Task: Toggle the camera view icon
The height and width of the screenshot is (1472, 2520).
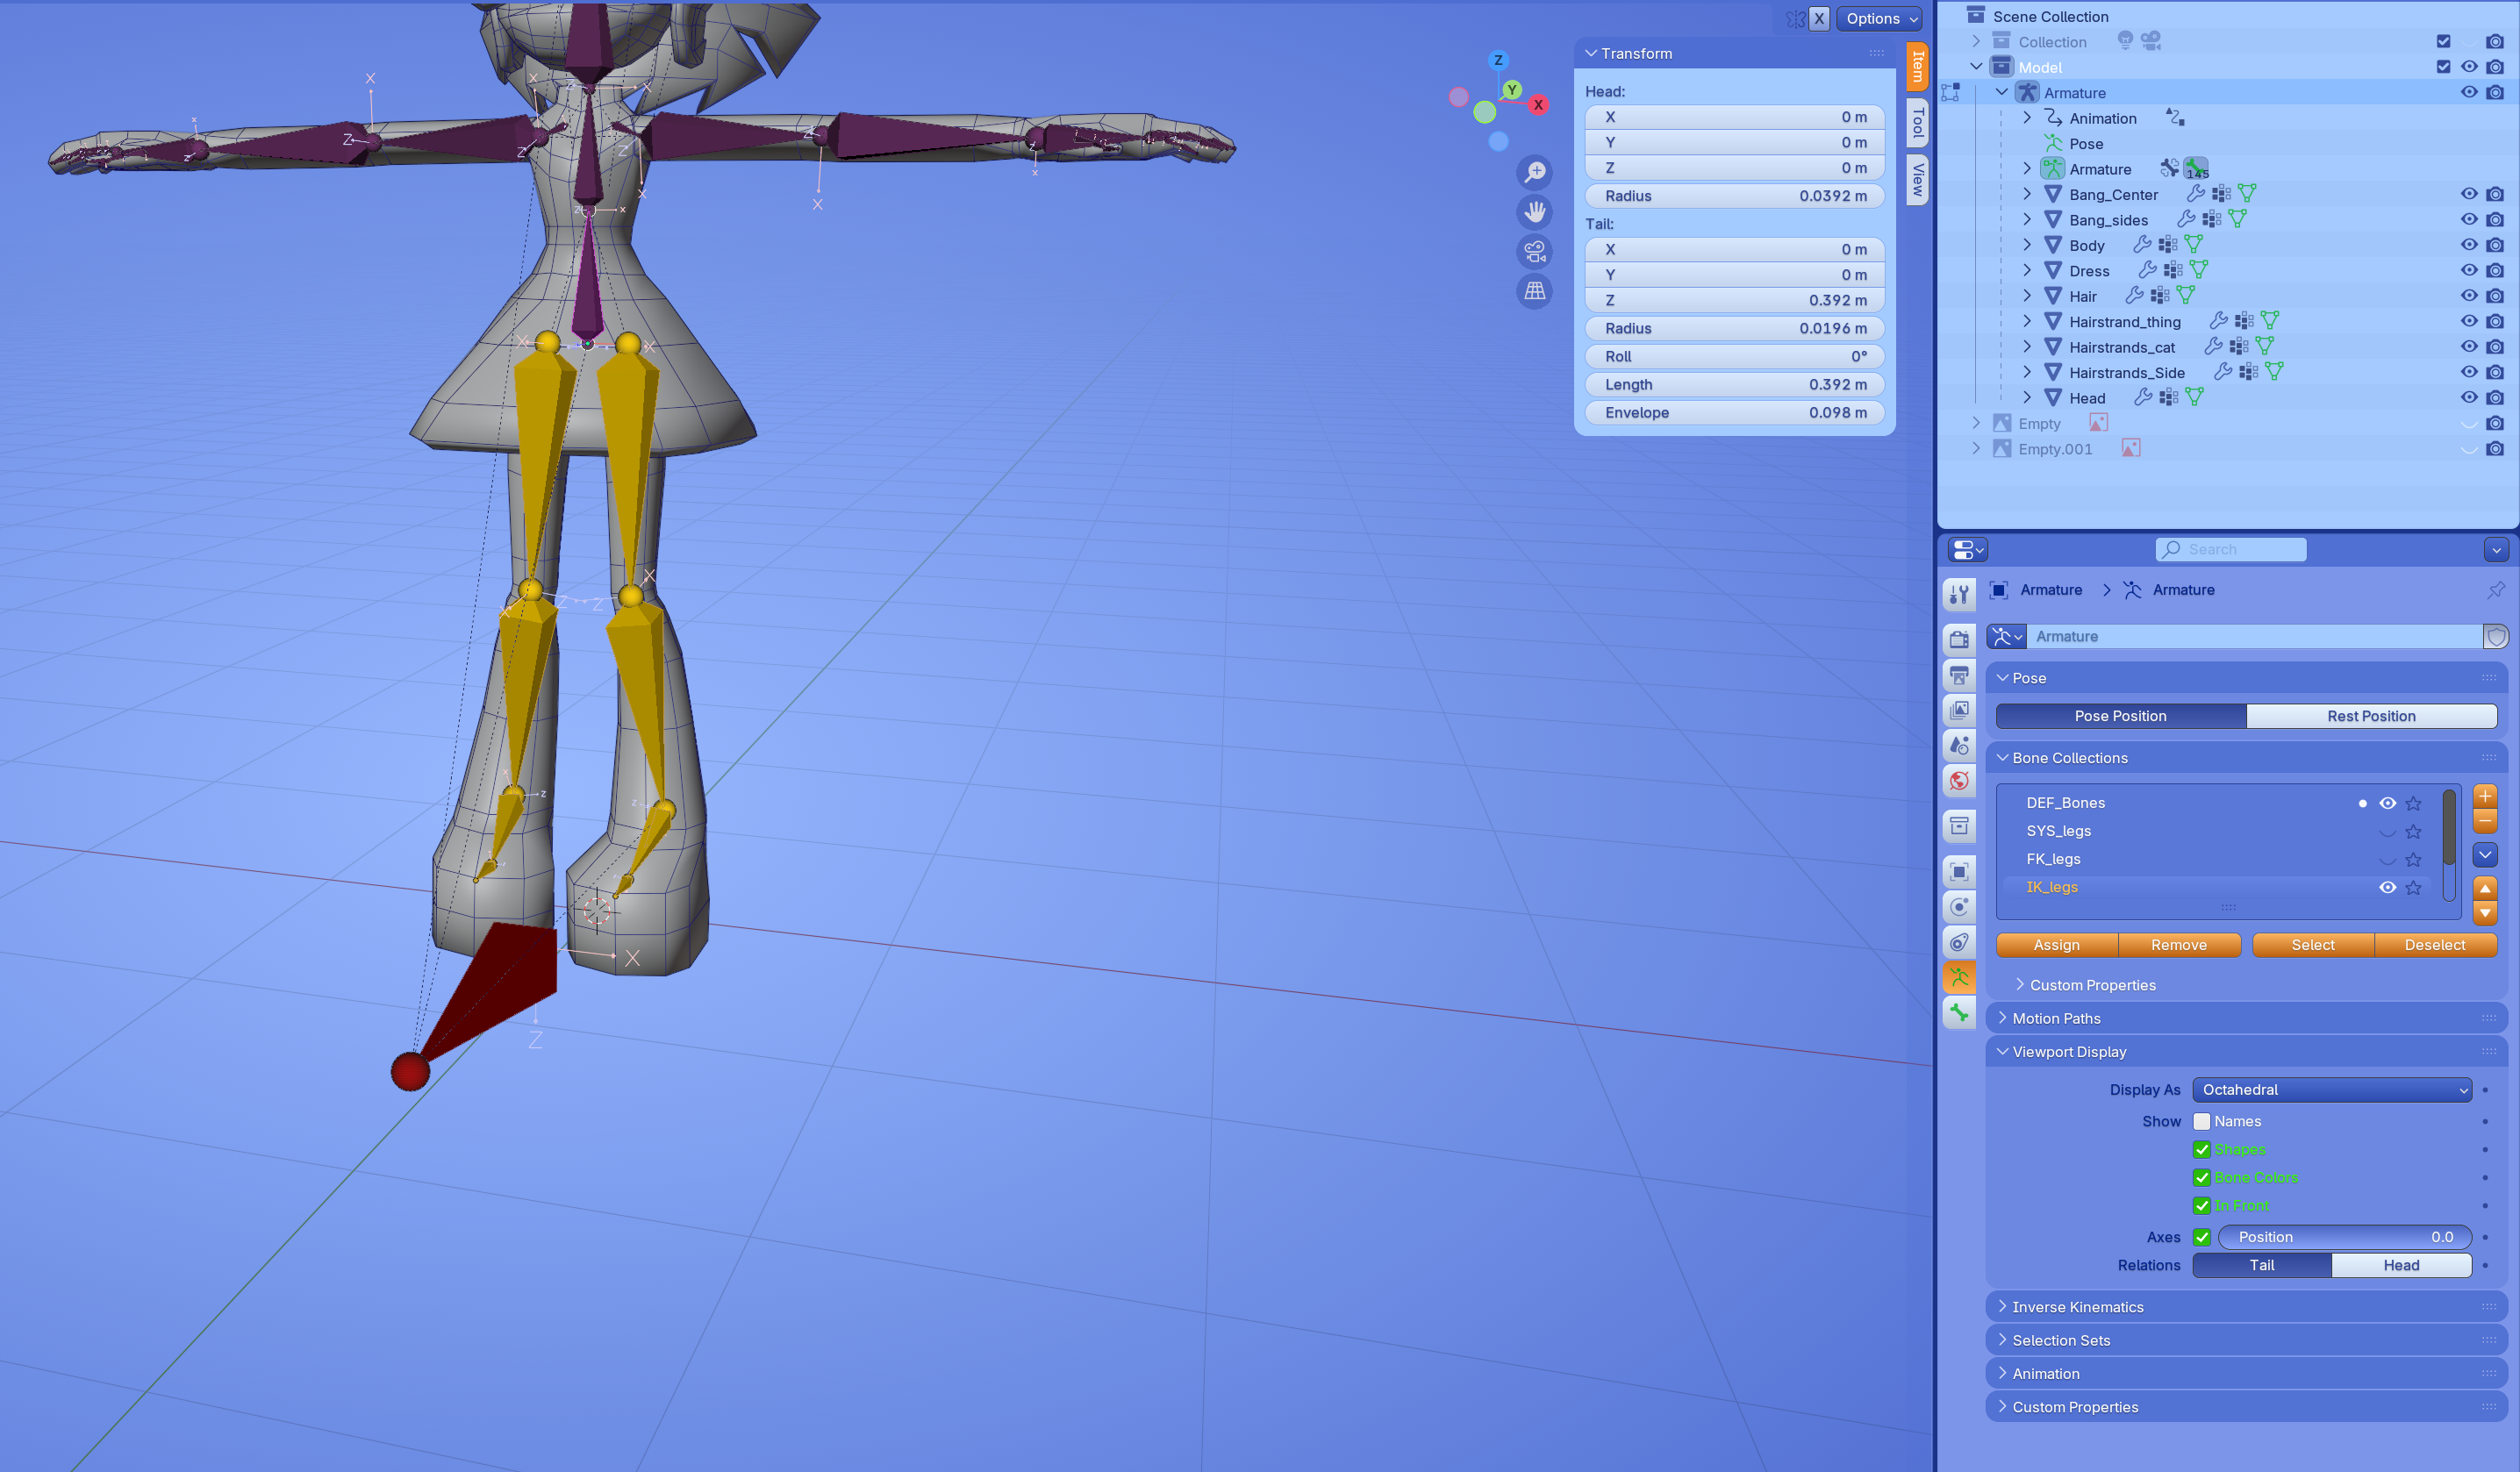Action: 1534,251
